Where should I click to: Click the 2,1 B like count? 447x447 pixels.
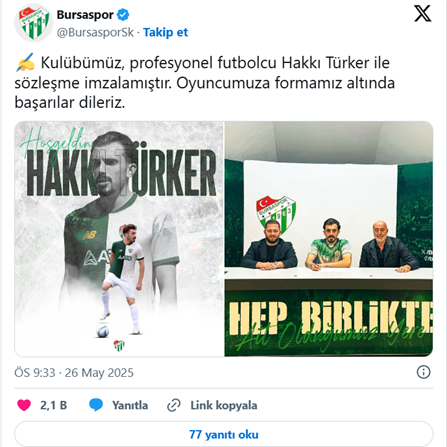[x=54, y=405]
